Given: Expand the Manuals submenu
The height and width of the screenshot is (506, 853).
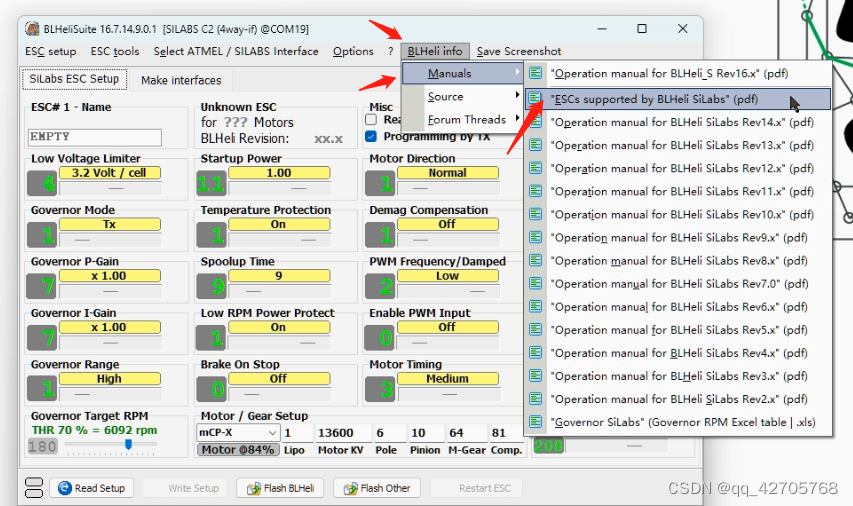Looking at the screenshot, I should point(462,73).
